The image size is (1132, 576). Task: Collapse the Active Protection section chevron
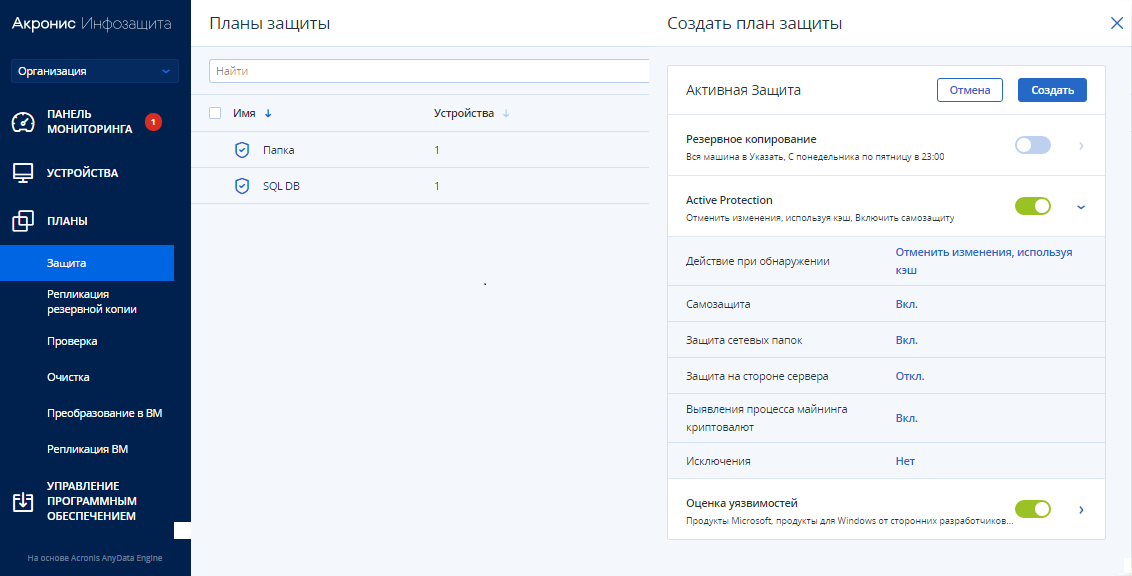point(1081,207)
